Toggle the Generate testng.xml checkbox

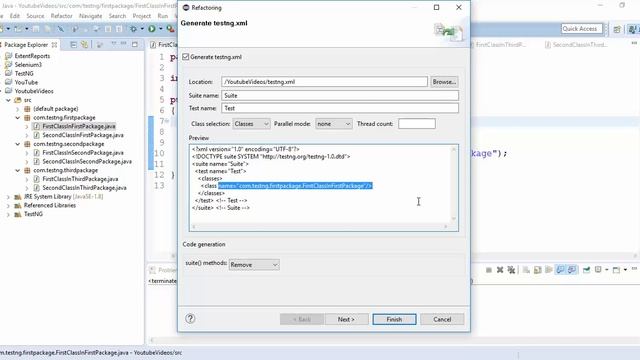[x=186, y=57]
